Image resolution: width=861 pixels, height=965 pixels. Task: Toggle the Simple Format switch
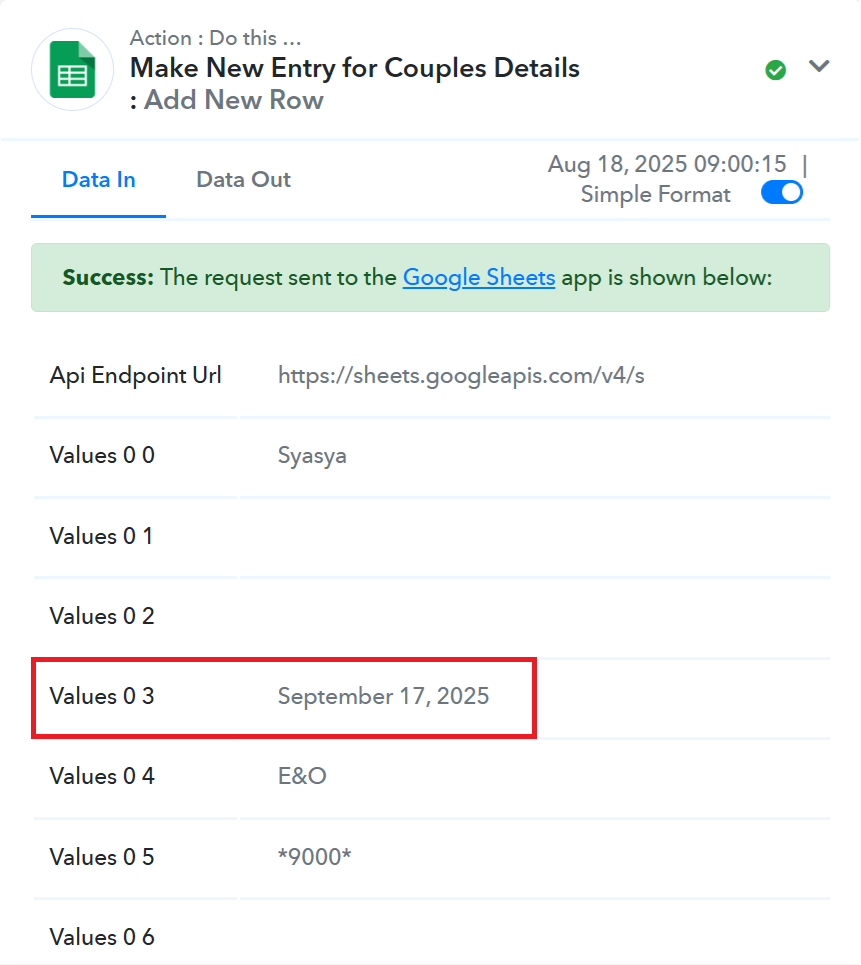point(782,193)
